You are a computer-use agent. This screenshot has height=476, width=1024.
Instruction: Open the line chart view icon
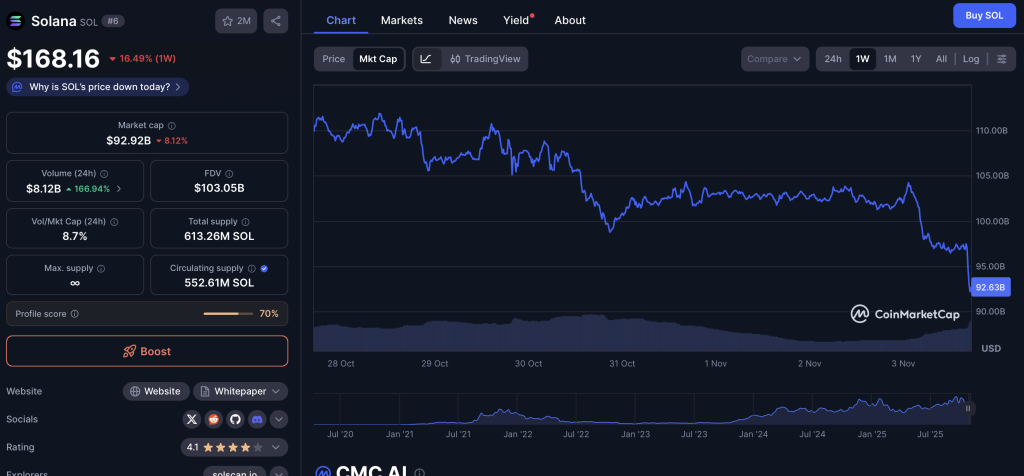tap(426, 59)
